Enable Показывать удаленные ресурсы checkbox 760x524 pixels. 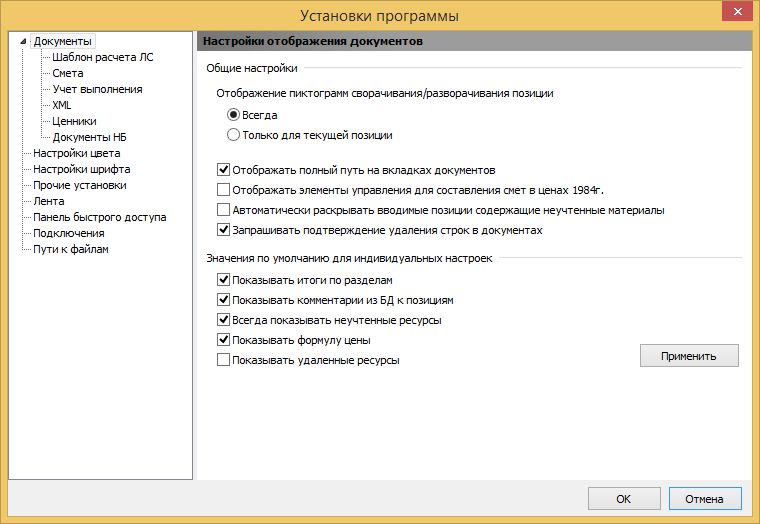pyautogui.click(x=223, y=360)
